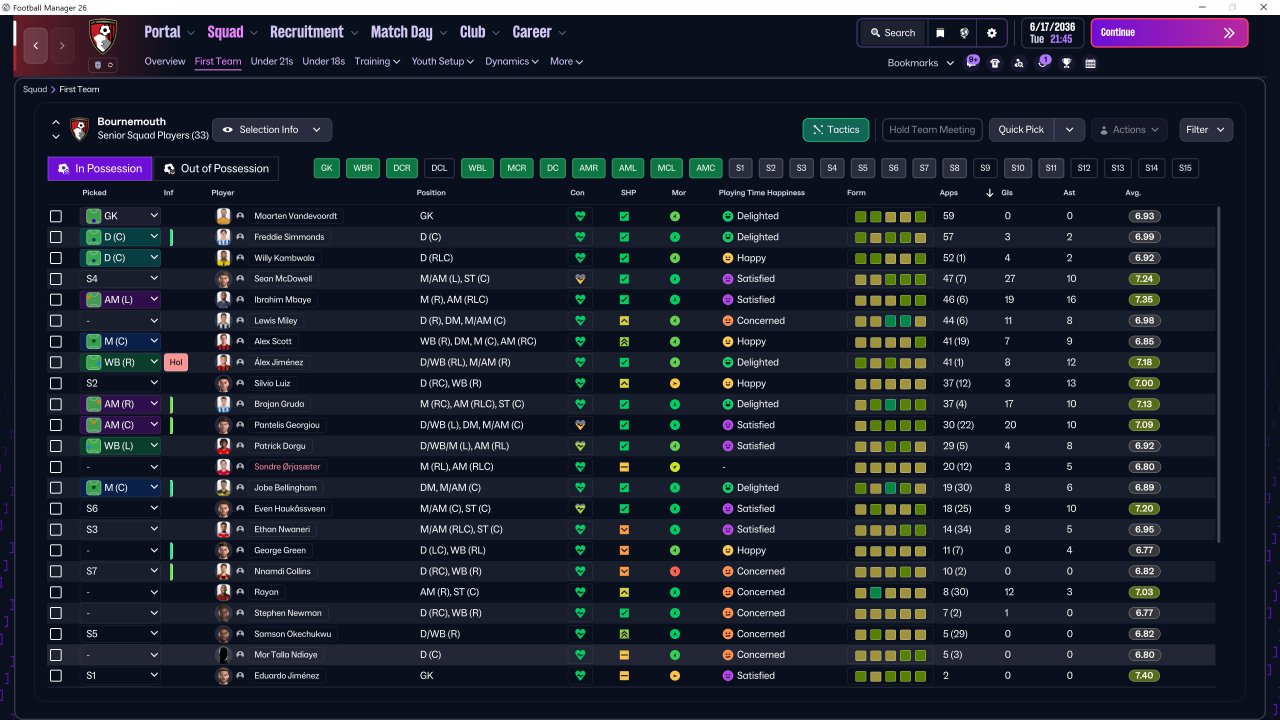This screenshot has width=1280, height=720.
Task: Click the globe icon in top bar
Action: (965, 33)
